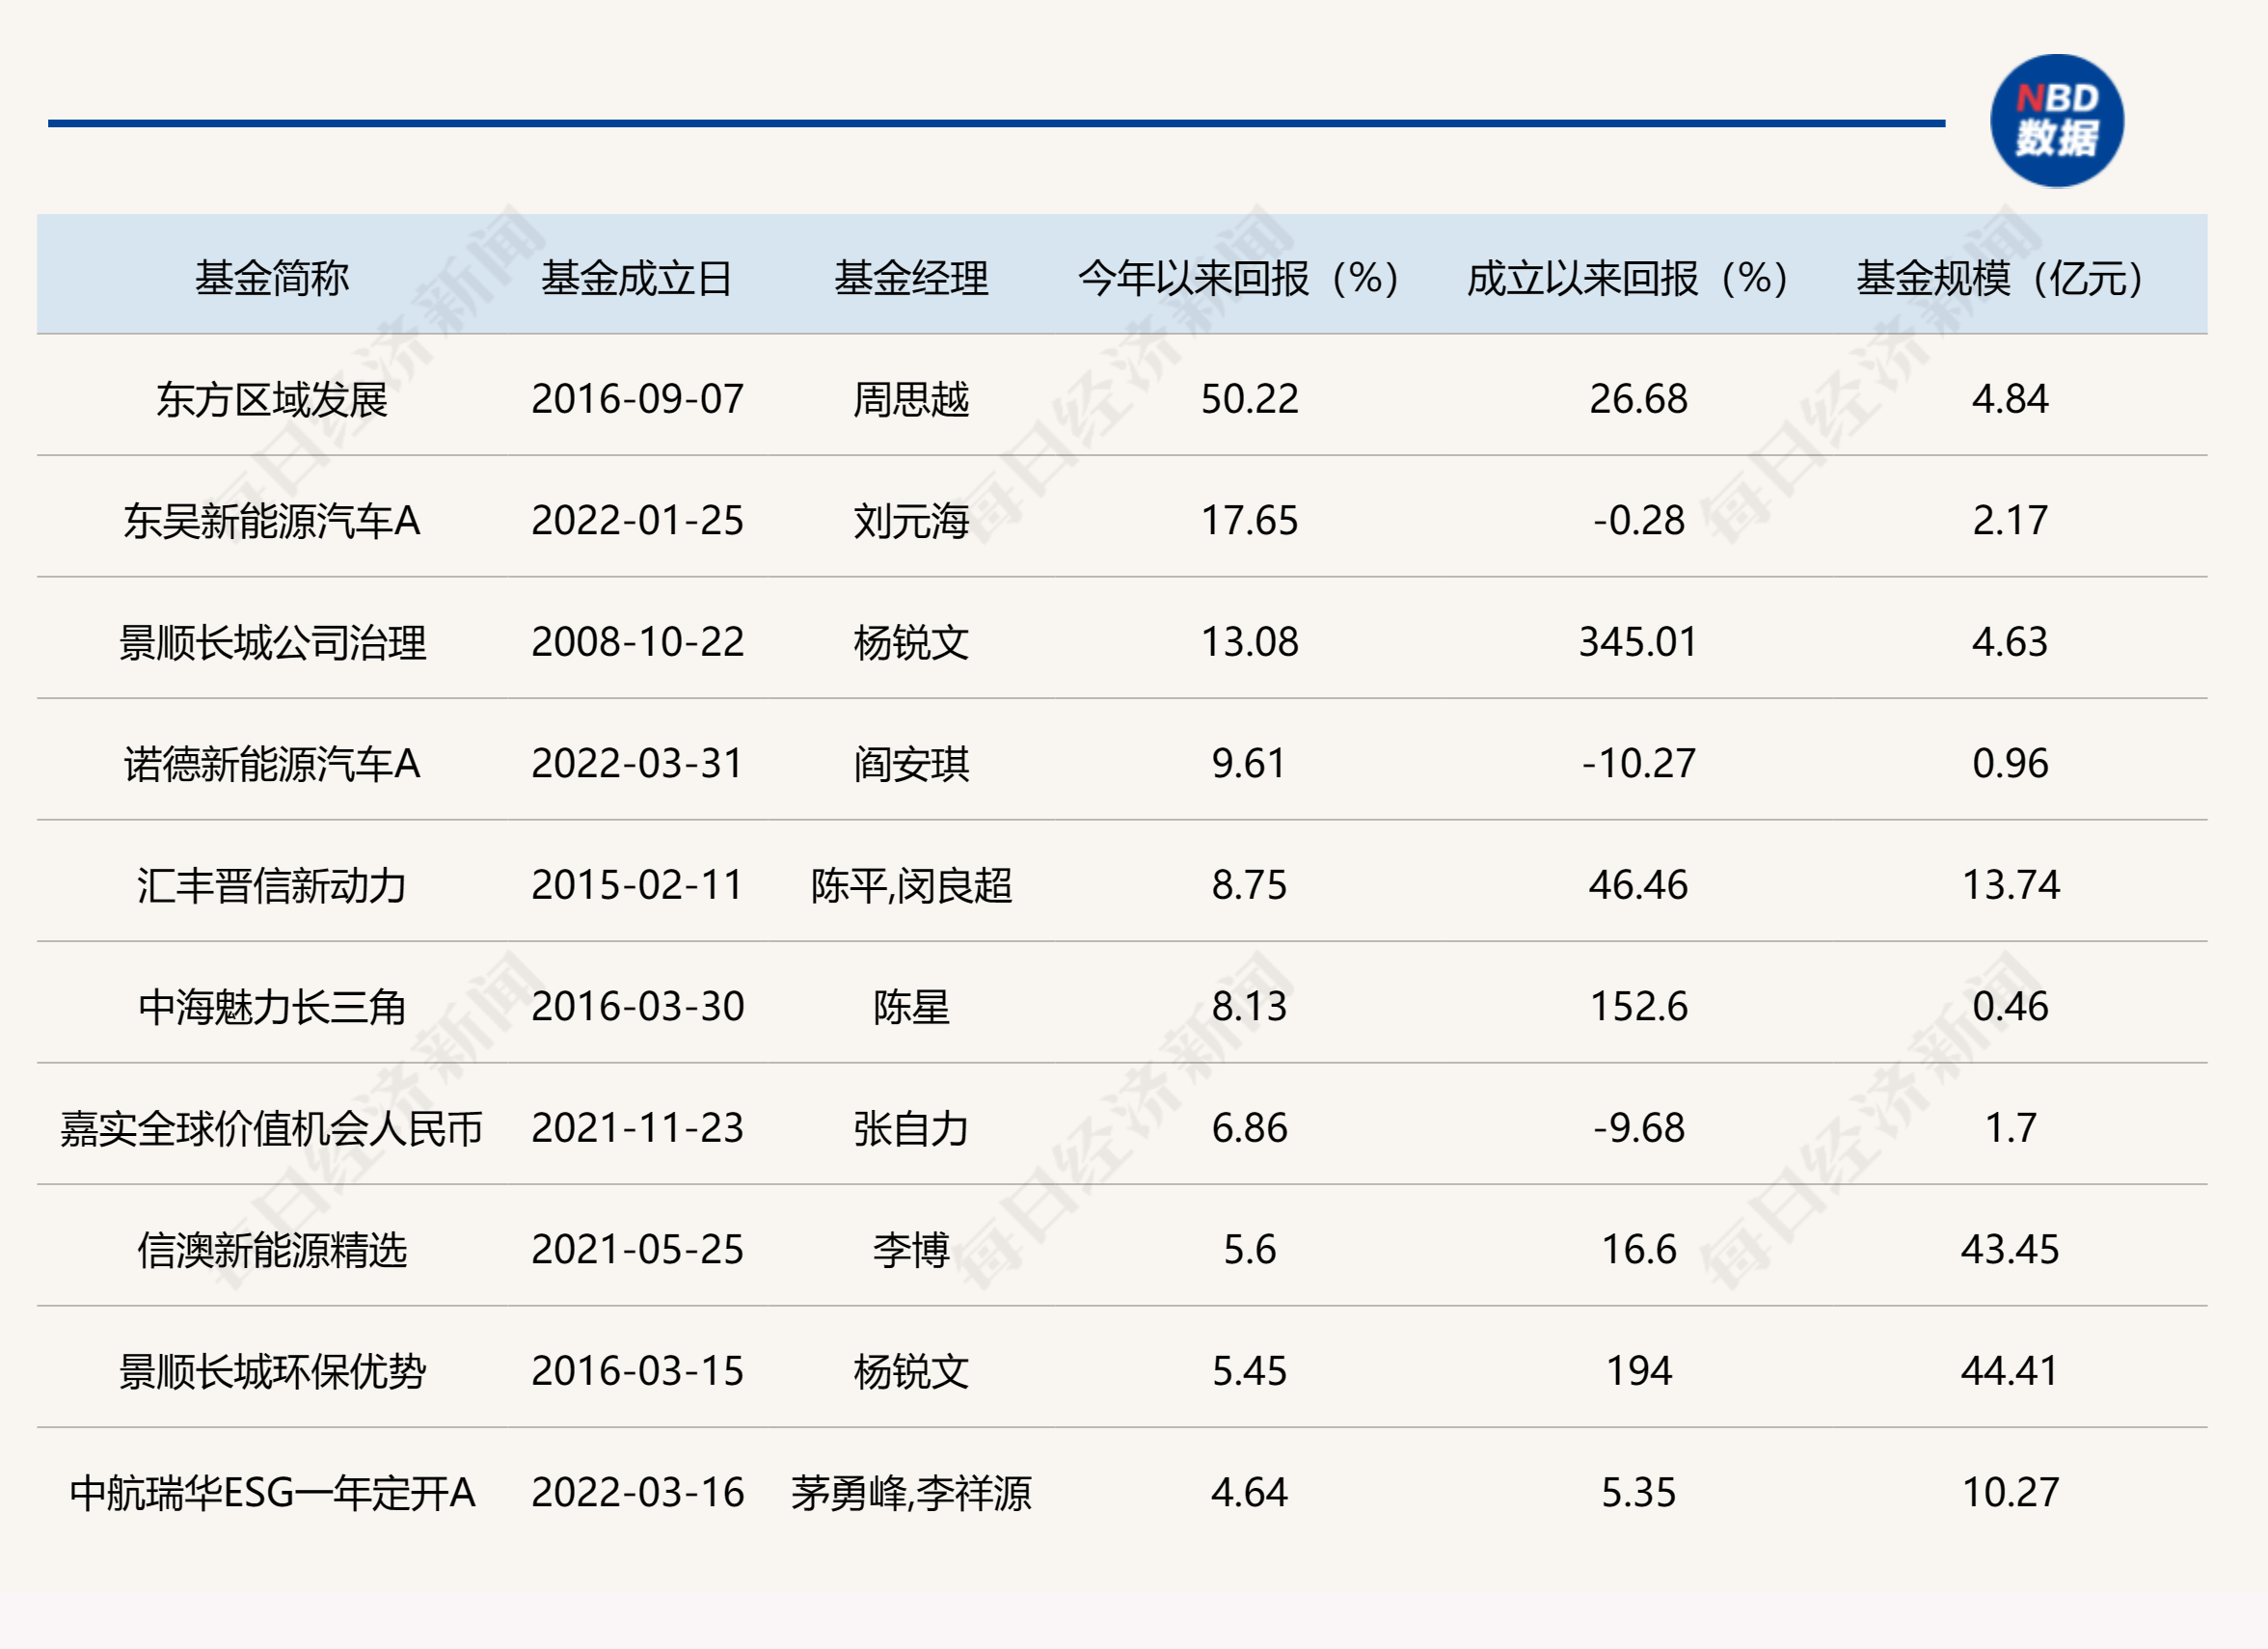Select manager 陈平,闵良超 cell
Image resolution: width=2268 pixels, height=1649 pixels.
911,885
